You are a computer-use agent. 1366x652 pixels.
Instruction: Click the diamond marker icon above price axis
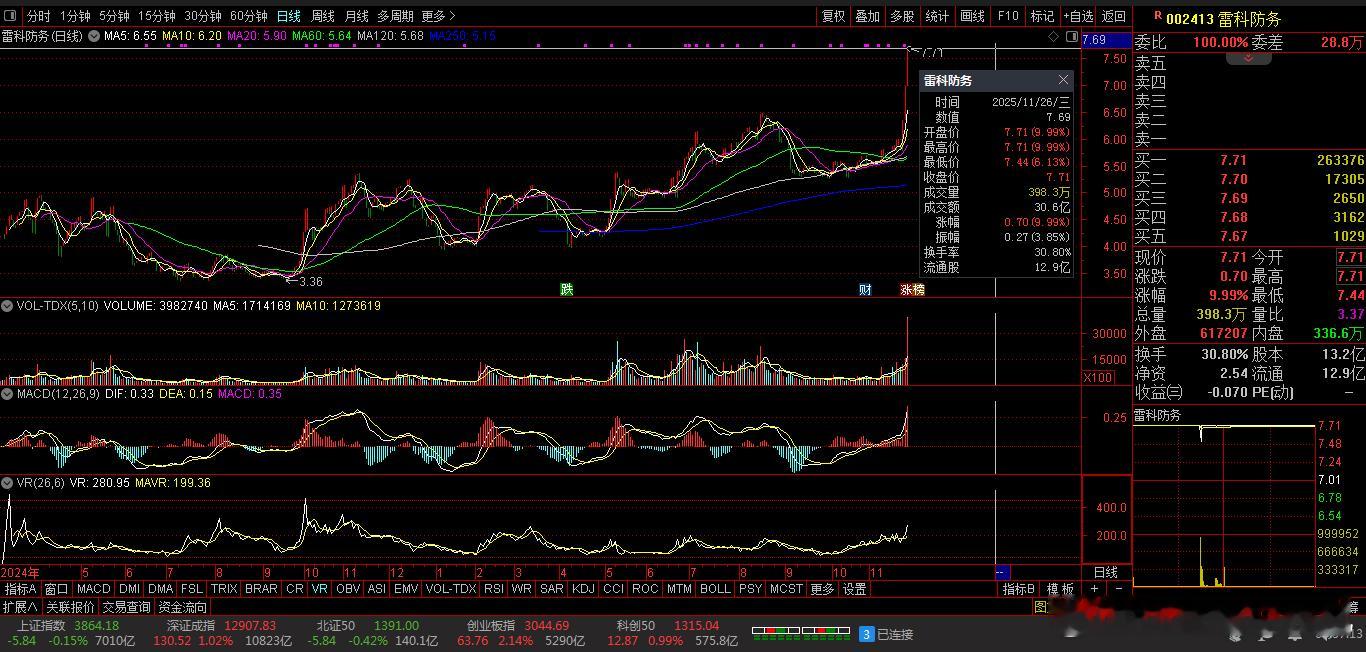pos(1054,36)
